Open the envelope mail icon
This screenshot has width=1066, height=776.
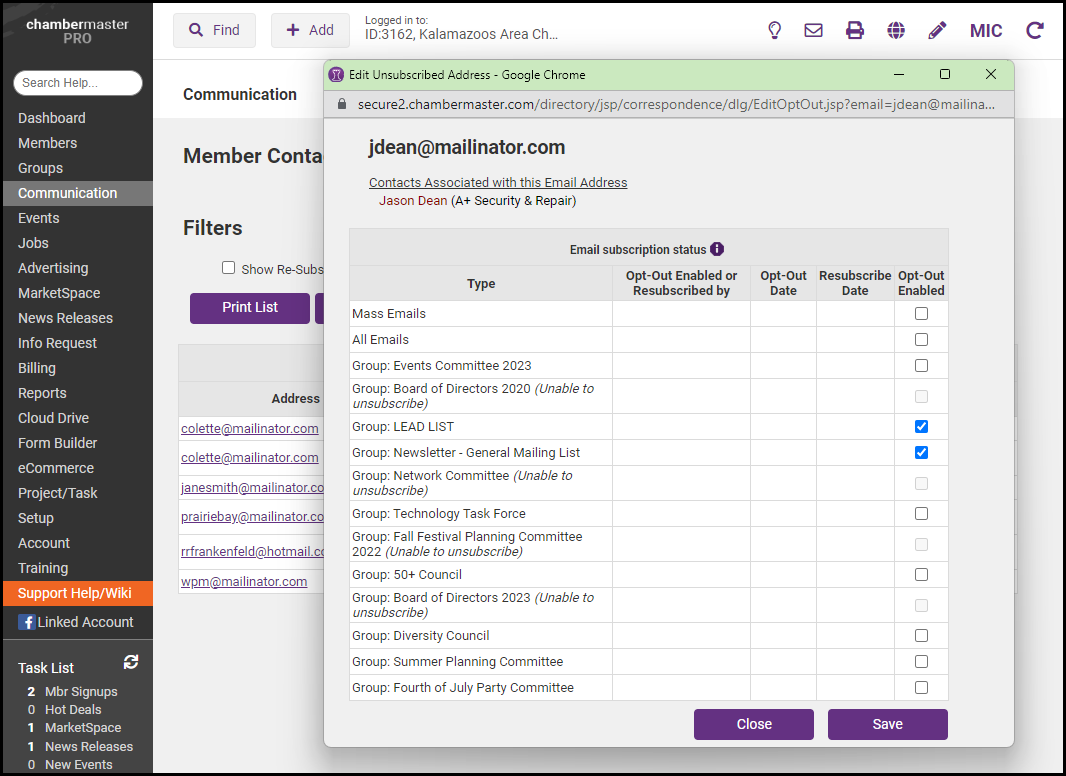coord(814,31)
